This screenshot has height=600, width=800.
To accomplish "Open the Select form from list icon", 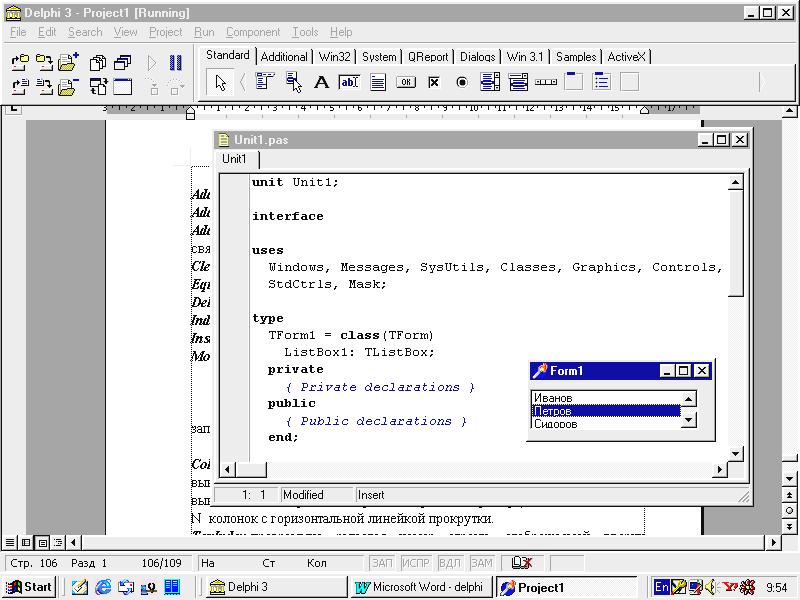I will [122, 62].
